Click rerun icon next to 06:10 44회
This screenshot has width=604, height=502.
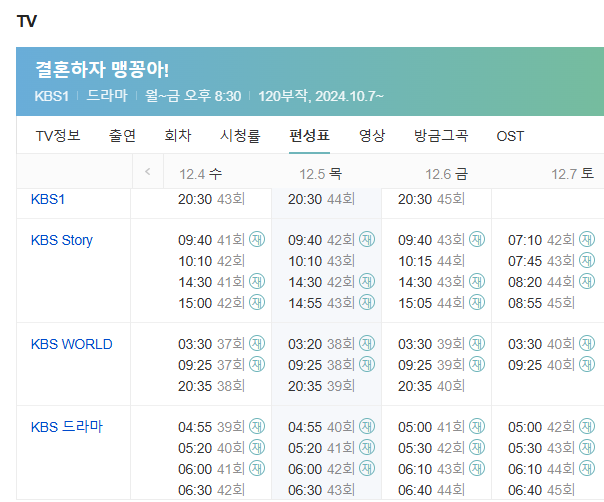pyautogui.click(x=587, y=468)
